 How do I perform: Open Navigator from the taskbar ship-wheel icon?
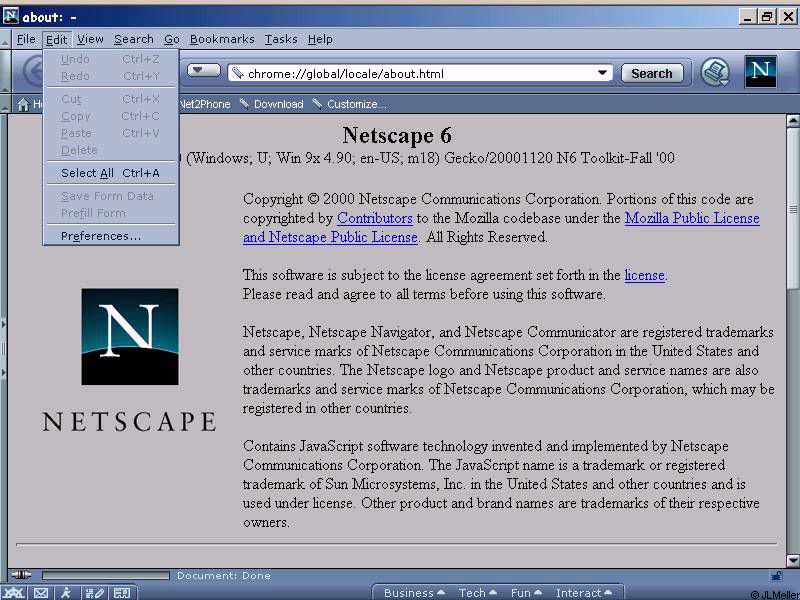(x=13, y=593)
